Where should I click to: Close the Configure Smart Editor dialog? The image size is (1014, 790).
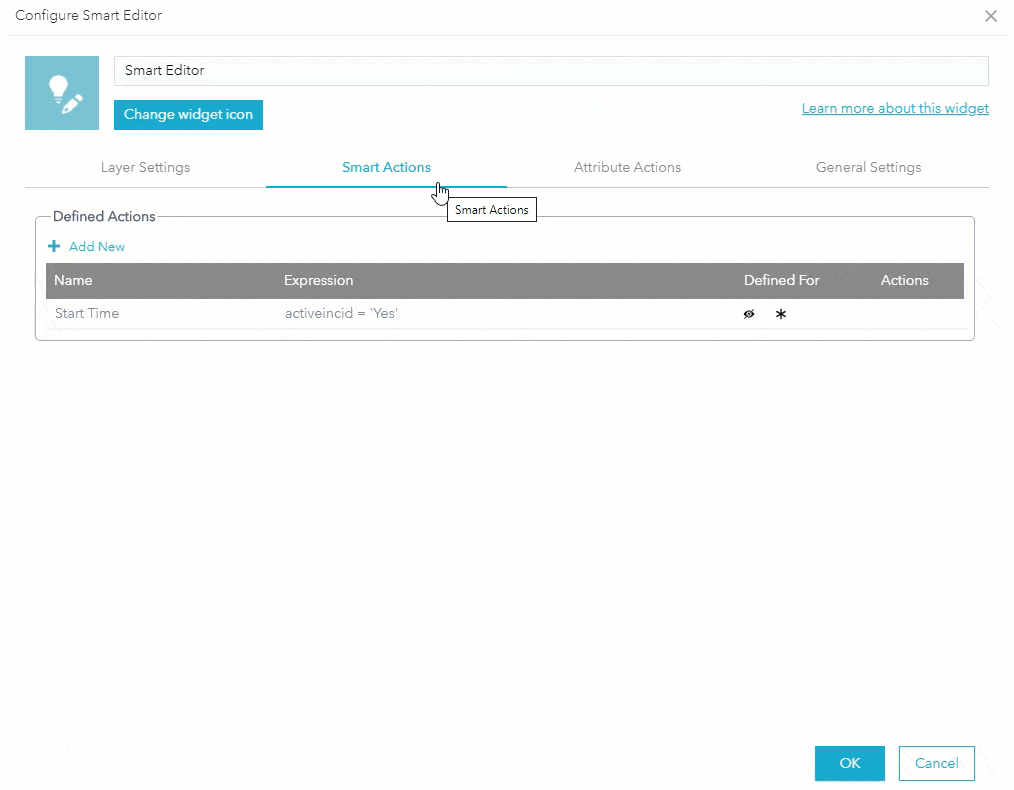click(x=991, y=16)
